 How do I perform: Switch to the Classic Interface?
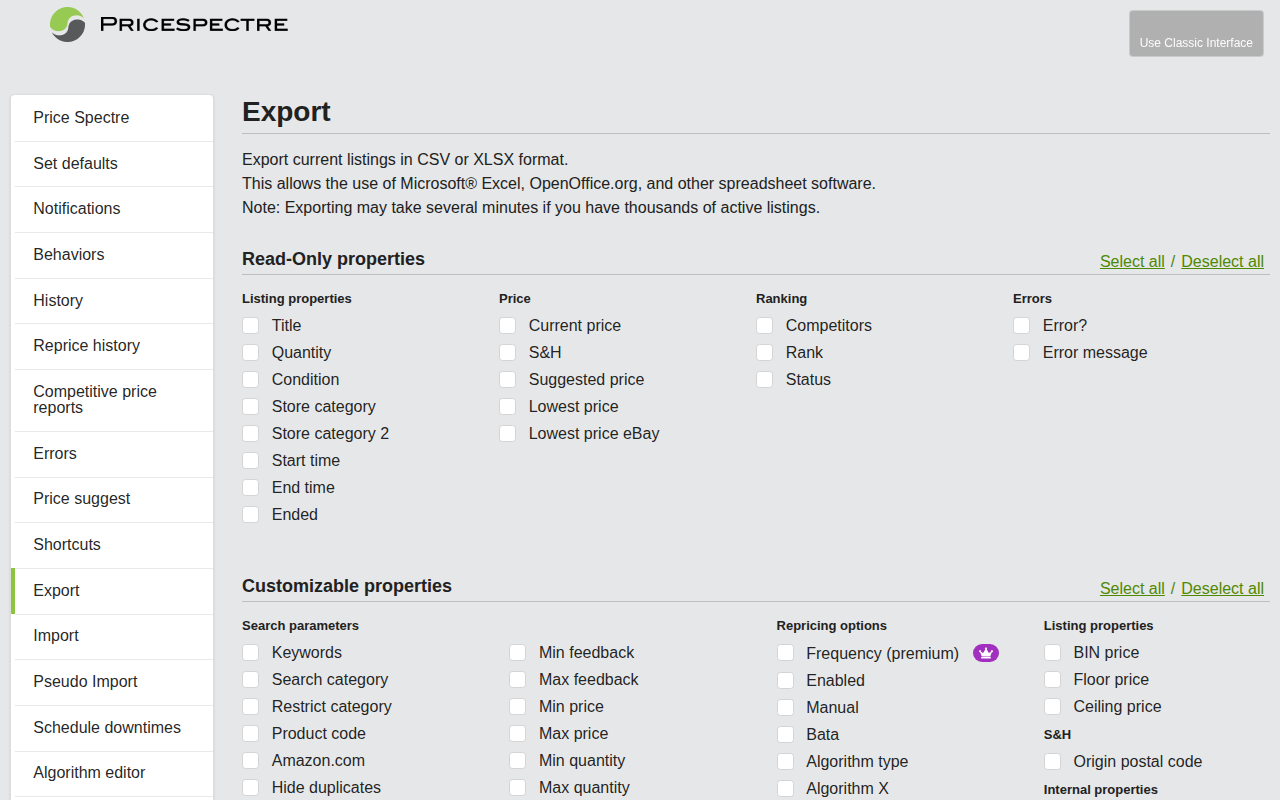pyautogui.click(x=1196, y=33)
